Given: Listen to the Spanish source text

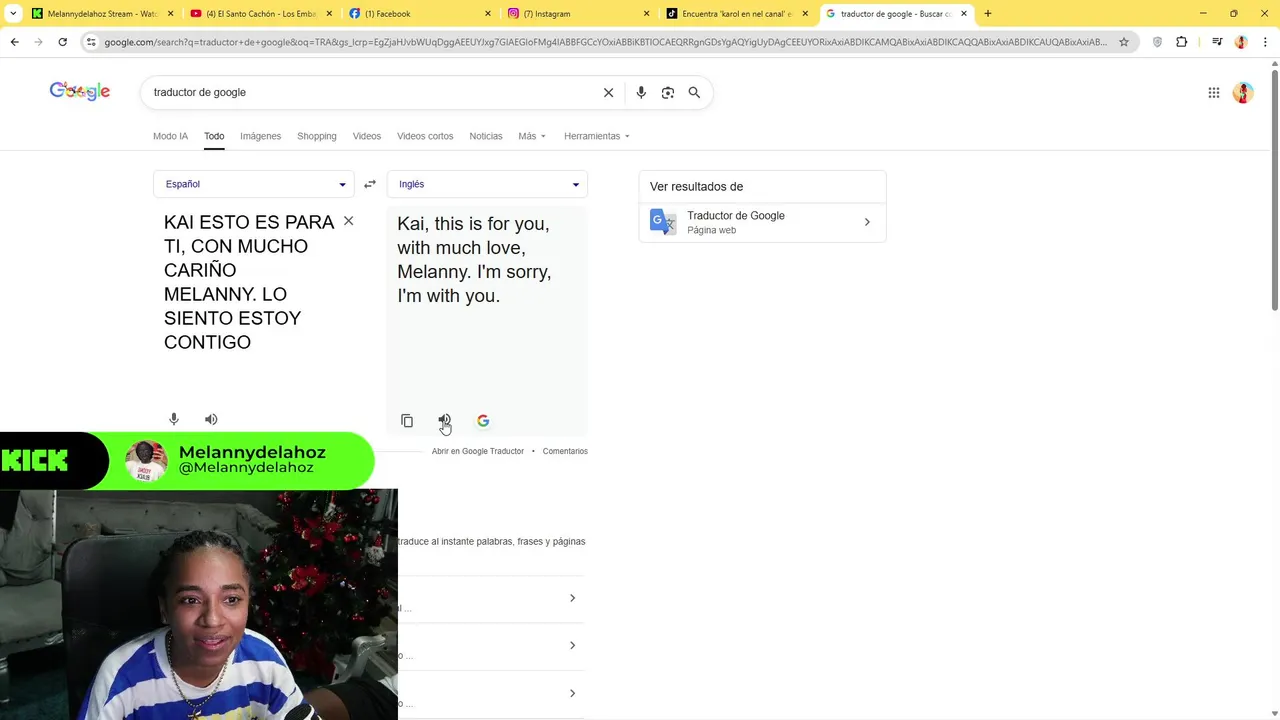Looking at the screenshot, I should click(211, 419).
